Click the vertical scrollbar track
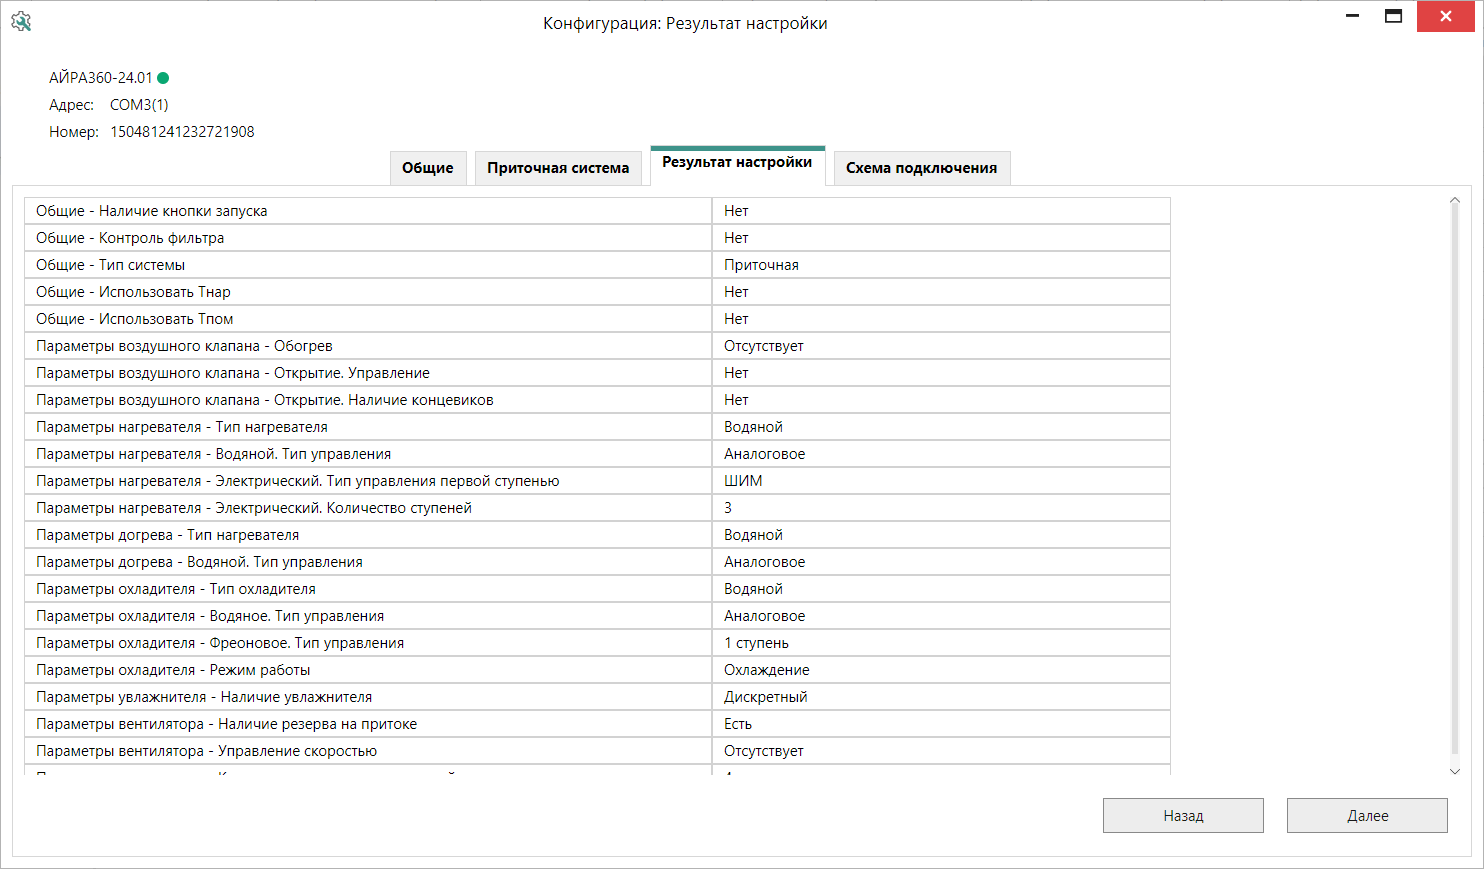 (1455, 480)
